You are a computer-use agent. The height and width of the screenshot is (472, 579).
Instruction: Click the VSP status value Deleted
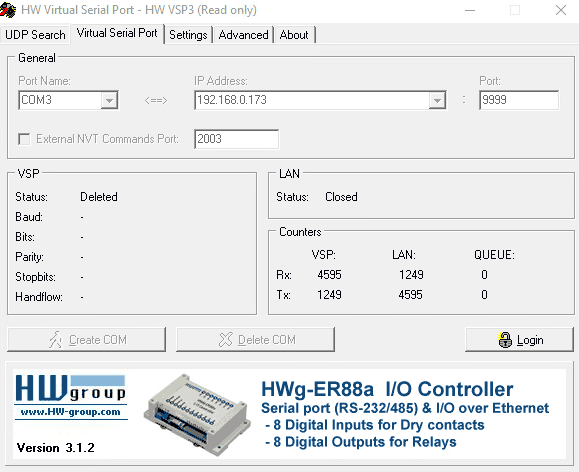[x=99, y=196]
